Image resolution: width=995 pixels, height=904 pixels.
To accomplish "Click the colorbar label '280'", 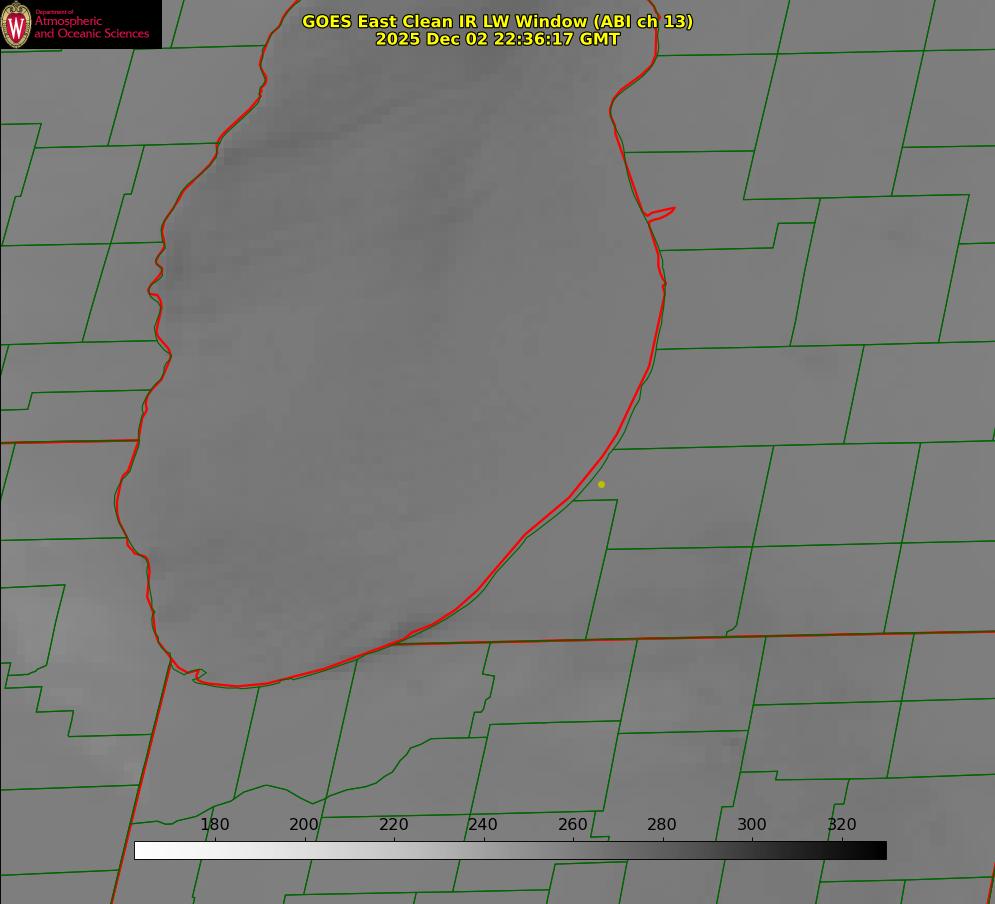I will (x=662, y=824).
